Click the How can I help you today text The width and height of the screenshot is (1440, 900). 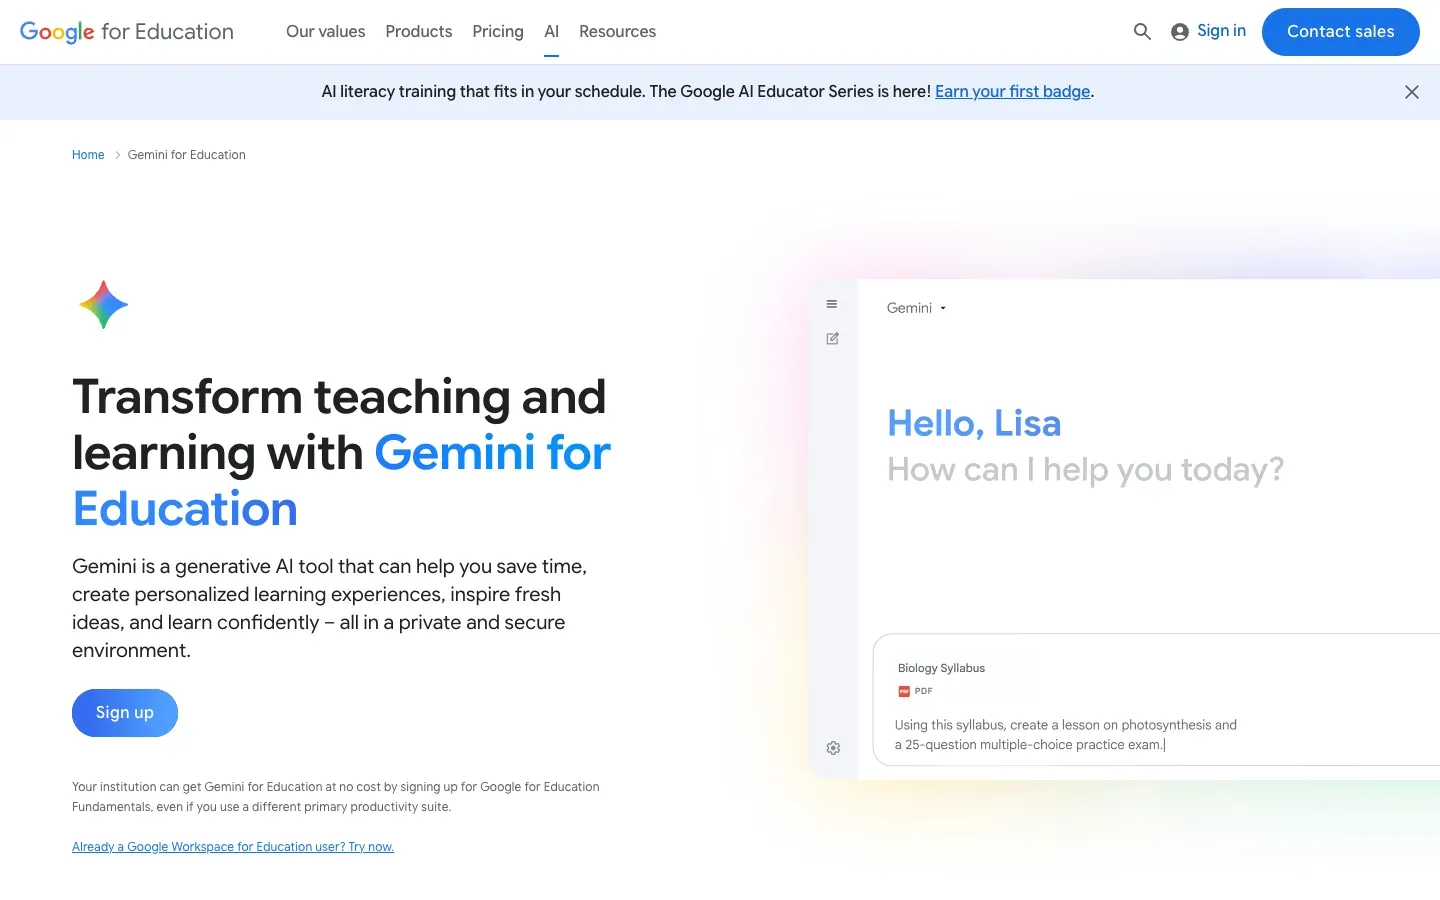pos(1085,470)
